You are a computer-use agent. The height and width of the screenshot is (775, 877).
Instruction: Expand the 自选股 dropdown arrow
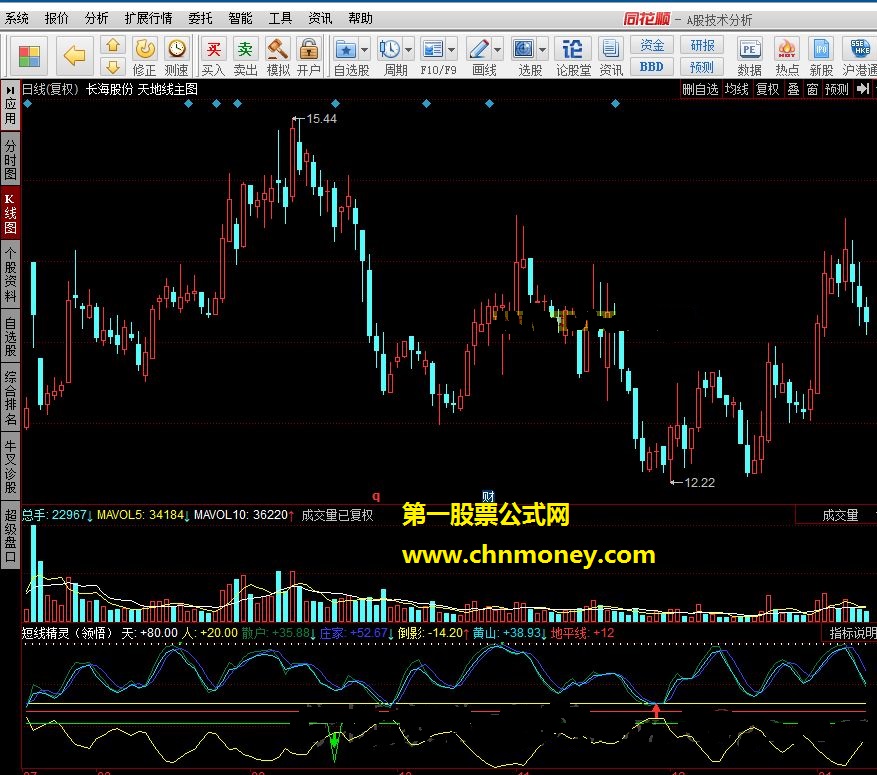(x=364, y=50)
